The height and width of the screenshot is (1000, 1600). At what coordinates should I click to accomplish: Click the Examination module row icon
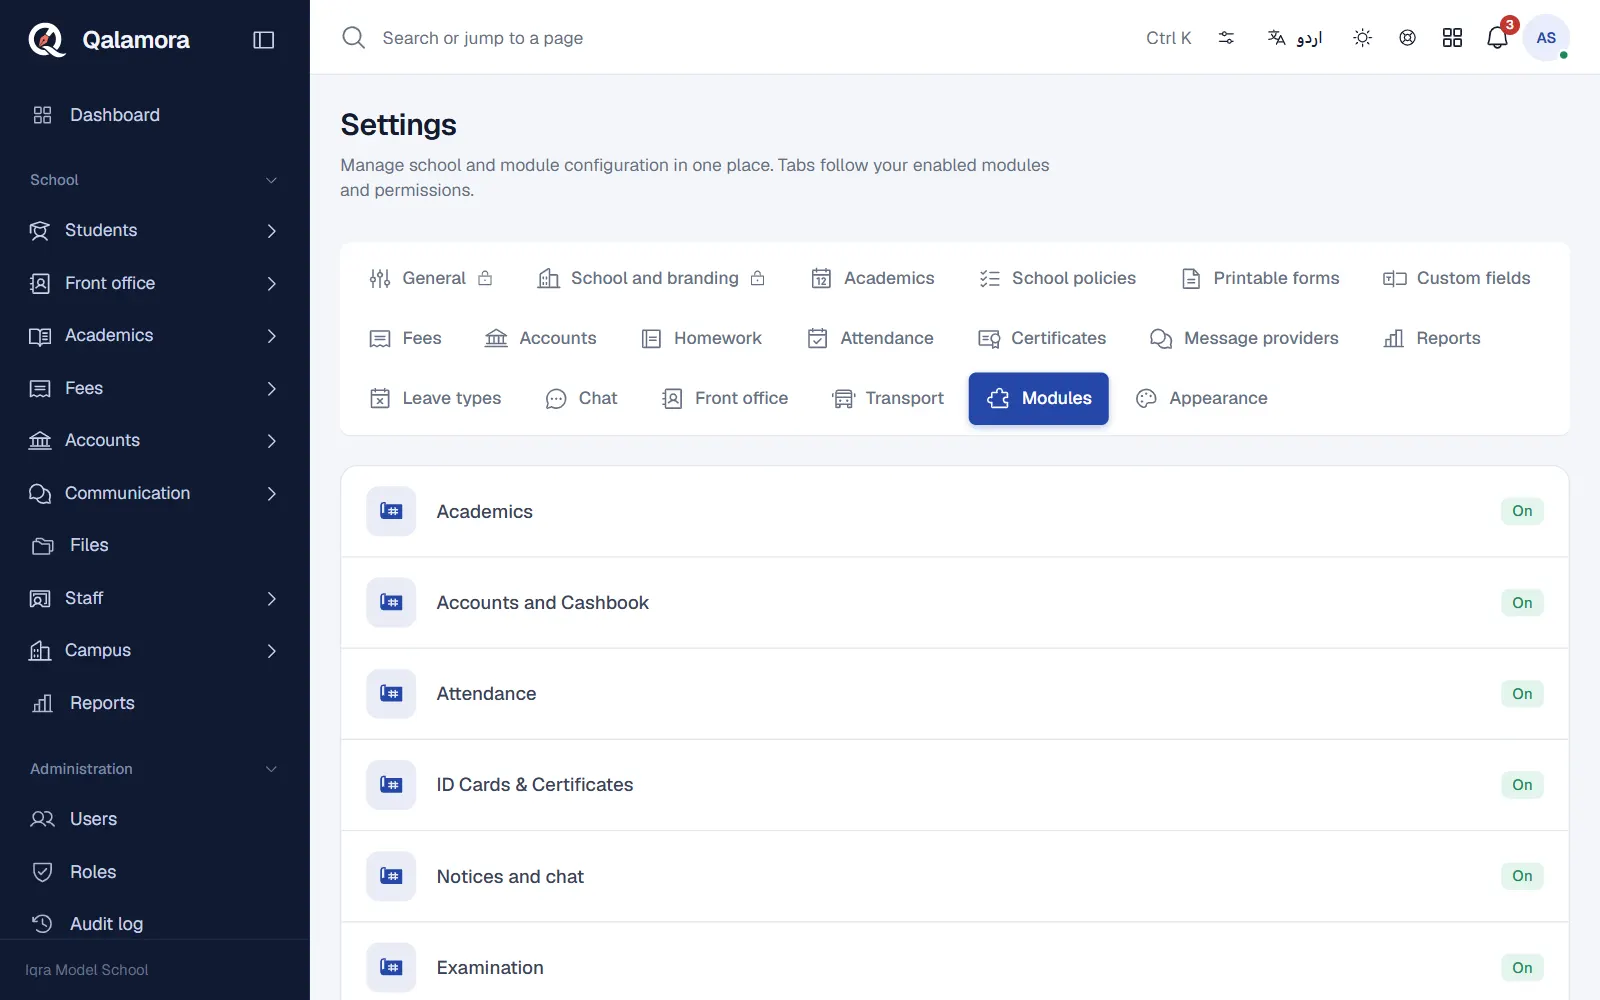(391, 968)
